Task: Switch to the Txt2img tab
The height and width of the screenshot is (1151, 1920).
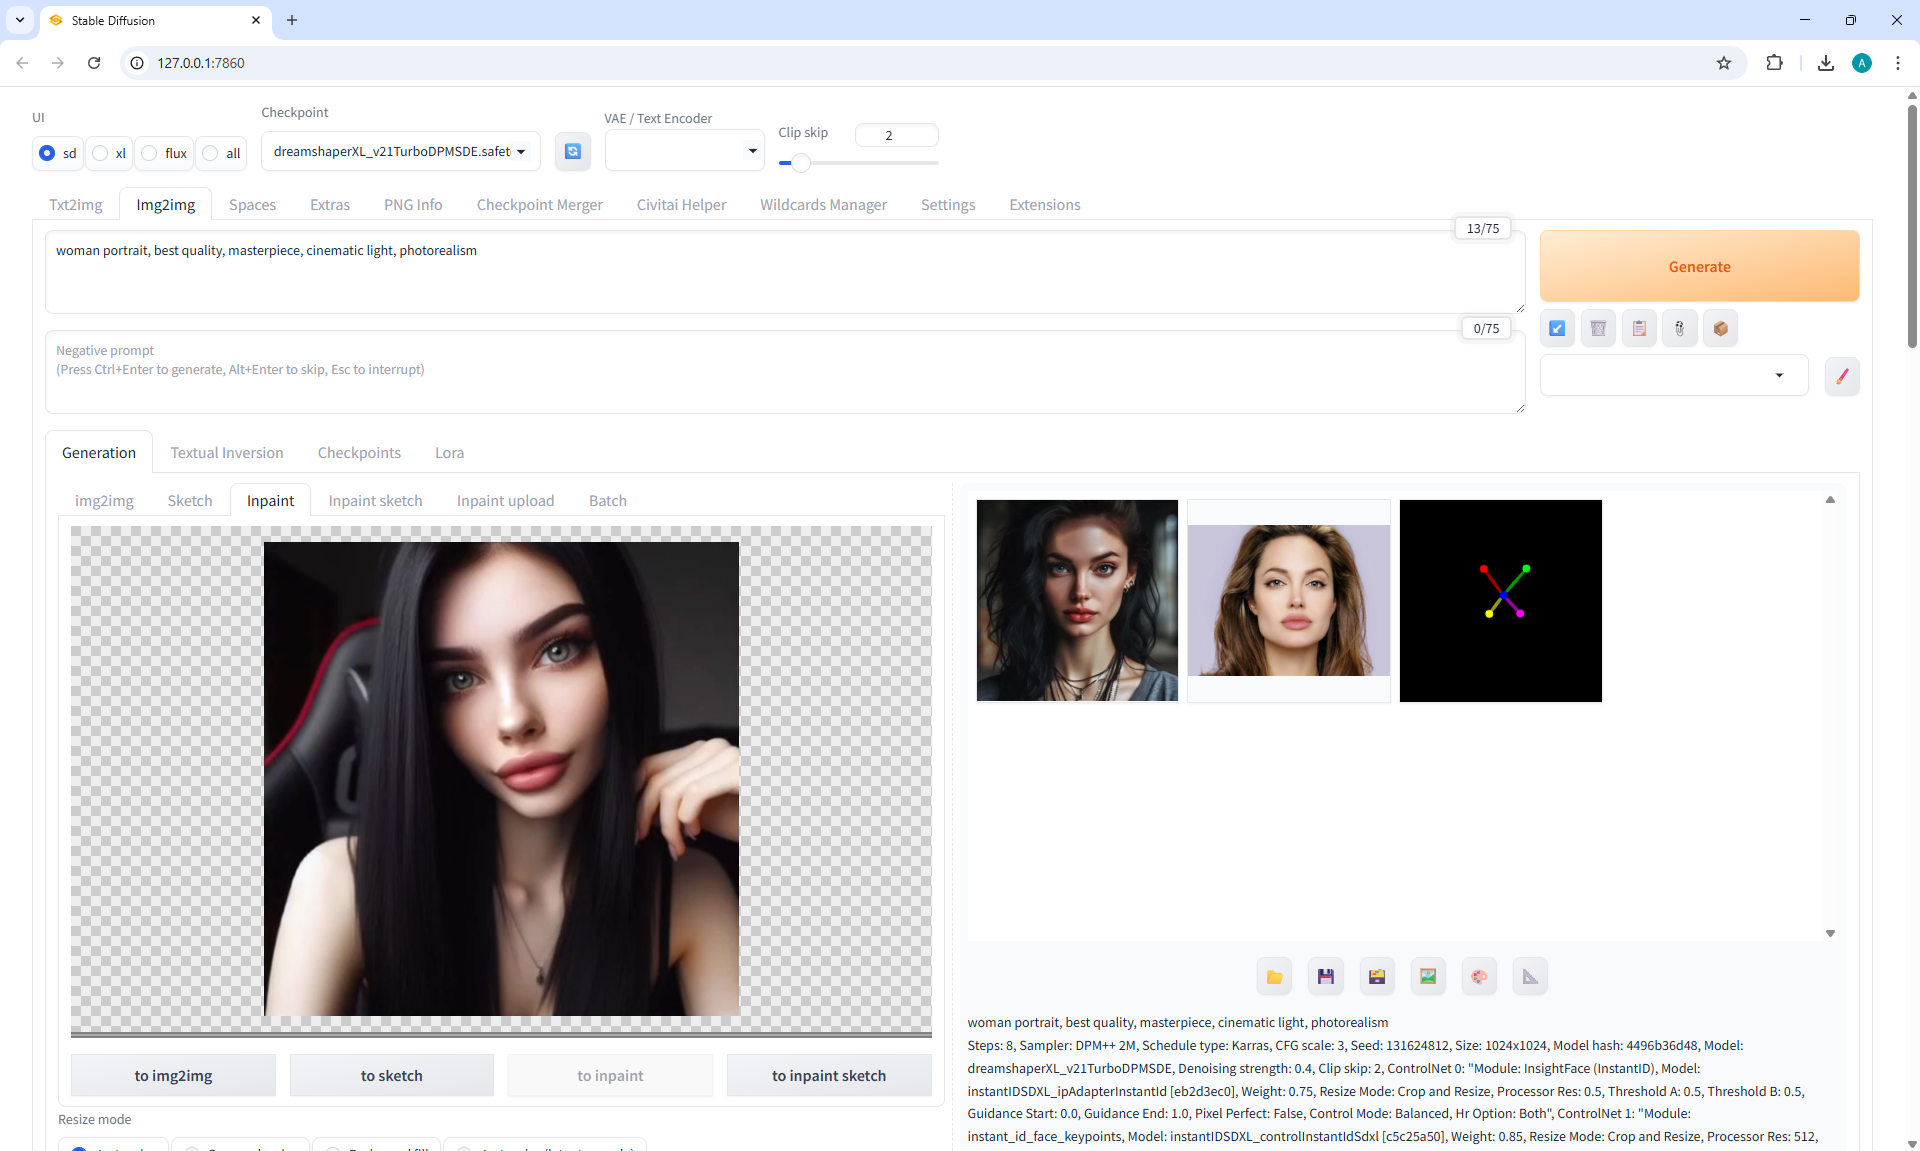Action: (76, 205)
